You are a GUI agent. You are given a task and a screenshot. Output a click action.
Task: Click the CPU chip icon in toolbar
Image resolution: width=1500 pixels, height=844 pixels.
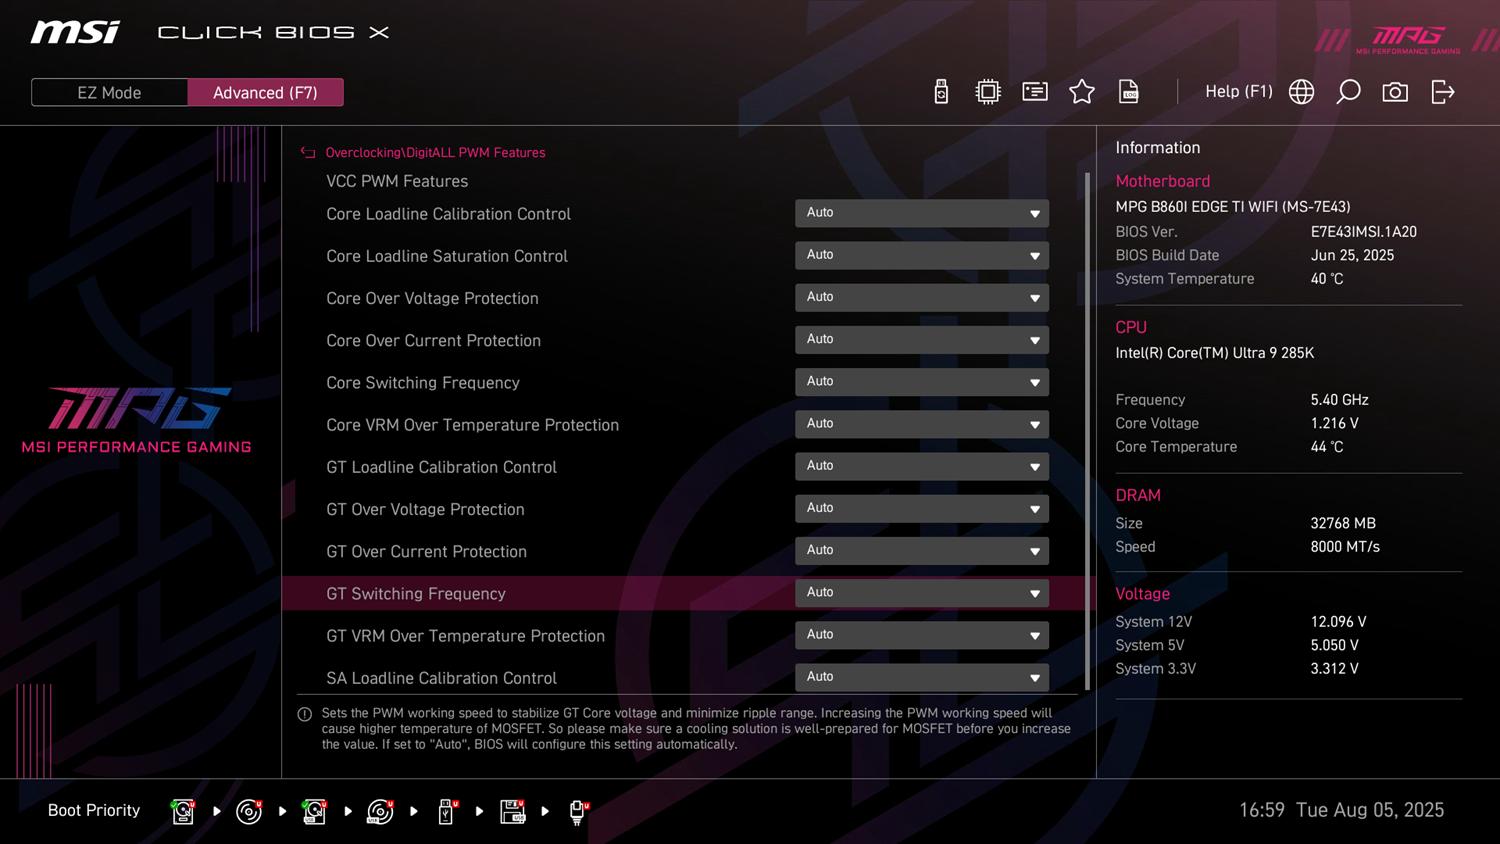click(x=988, y=92)
